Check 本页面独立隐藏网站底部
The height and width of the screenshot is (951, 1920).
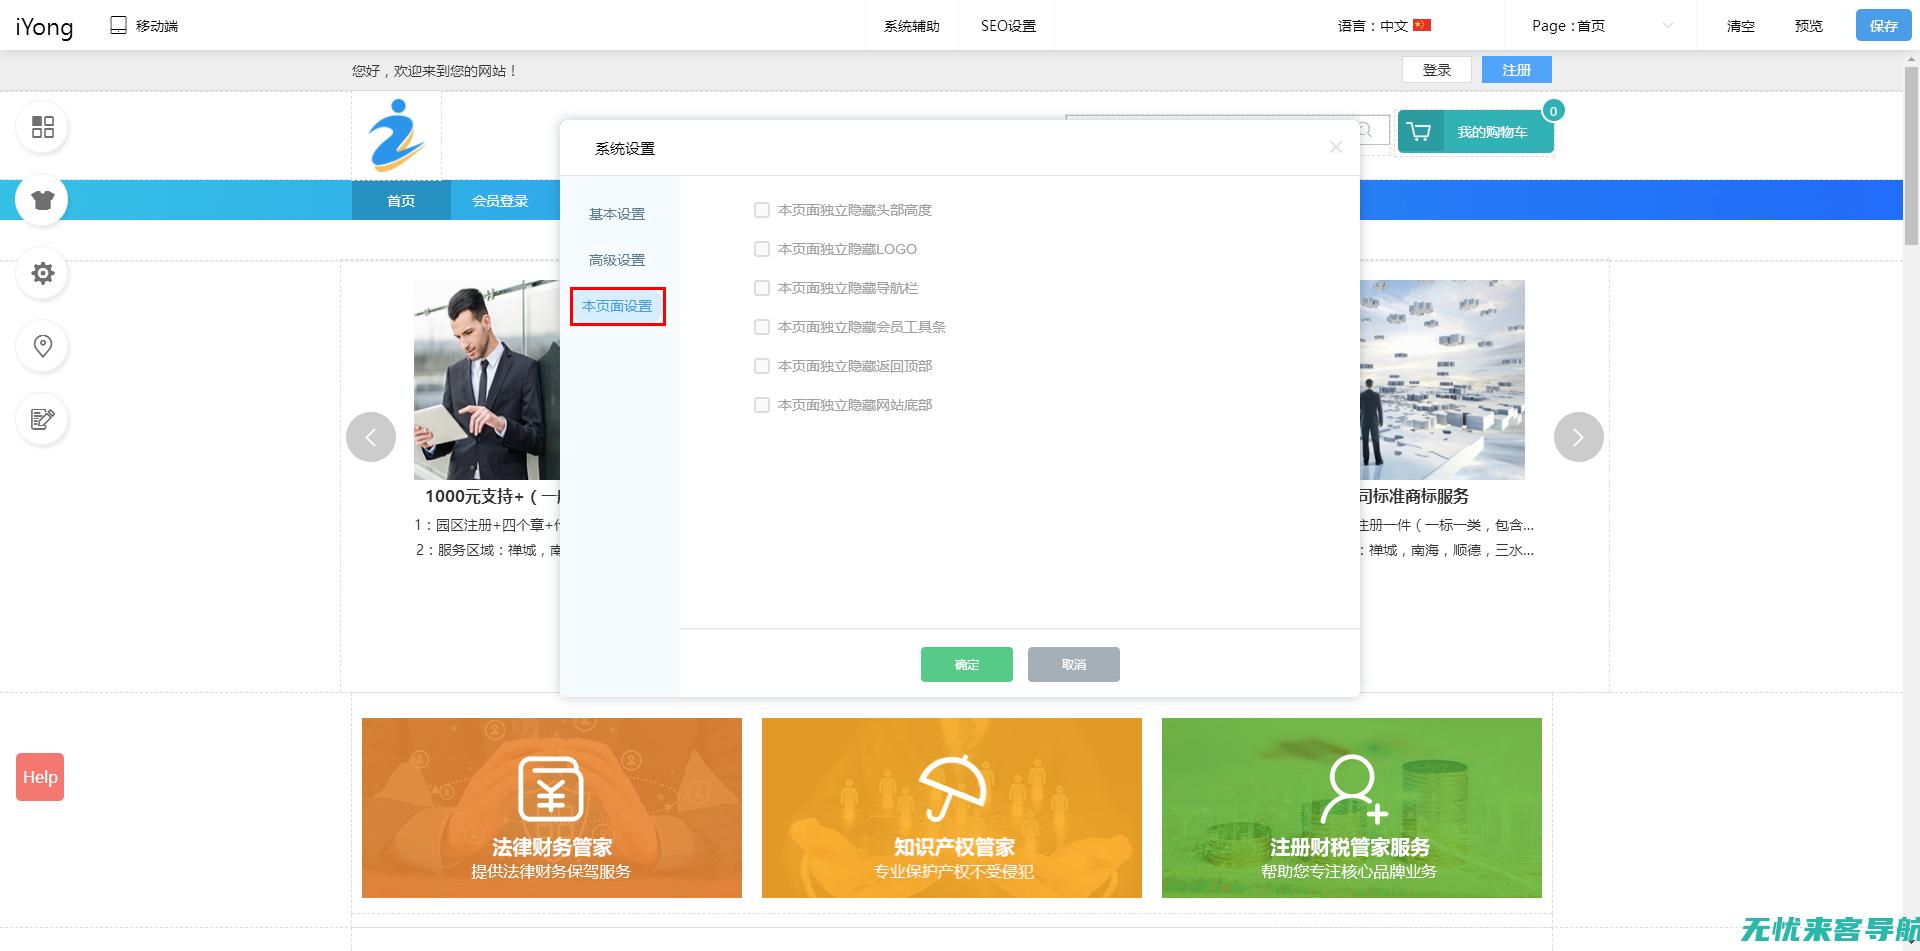click(x=762, y=405)
